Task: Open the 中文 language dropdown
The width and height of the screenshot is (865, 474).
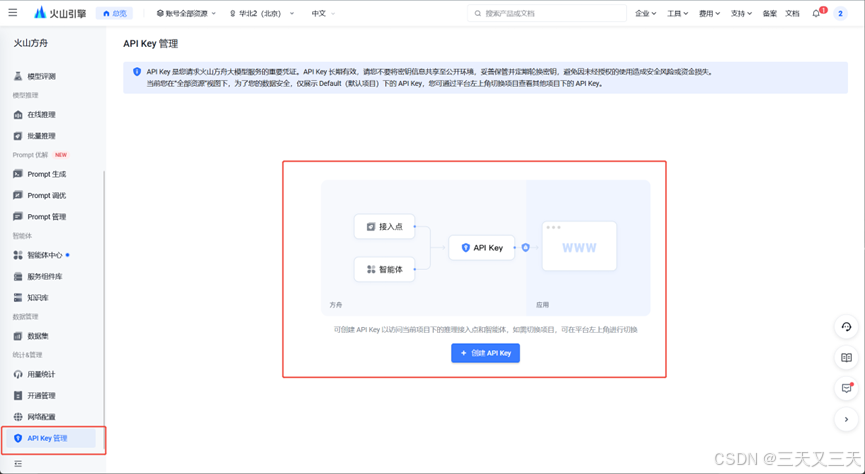Action: click(x=323, y=13)
